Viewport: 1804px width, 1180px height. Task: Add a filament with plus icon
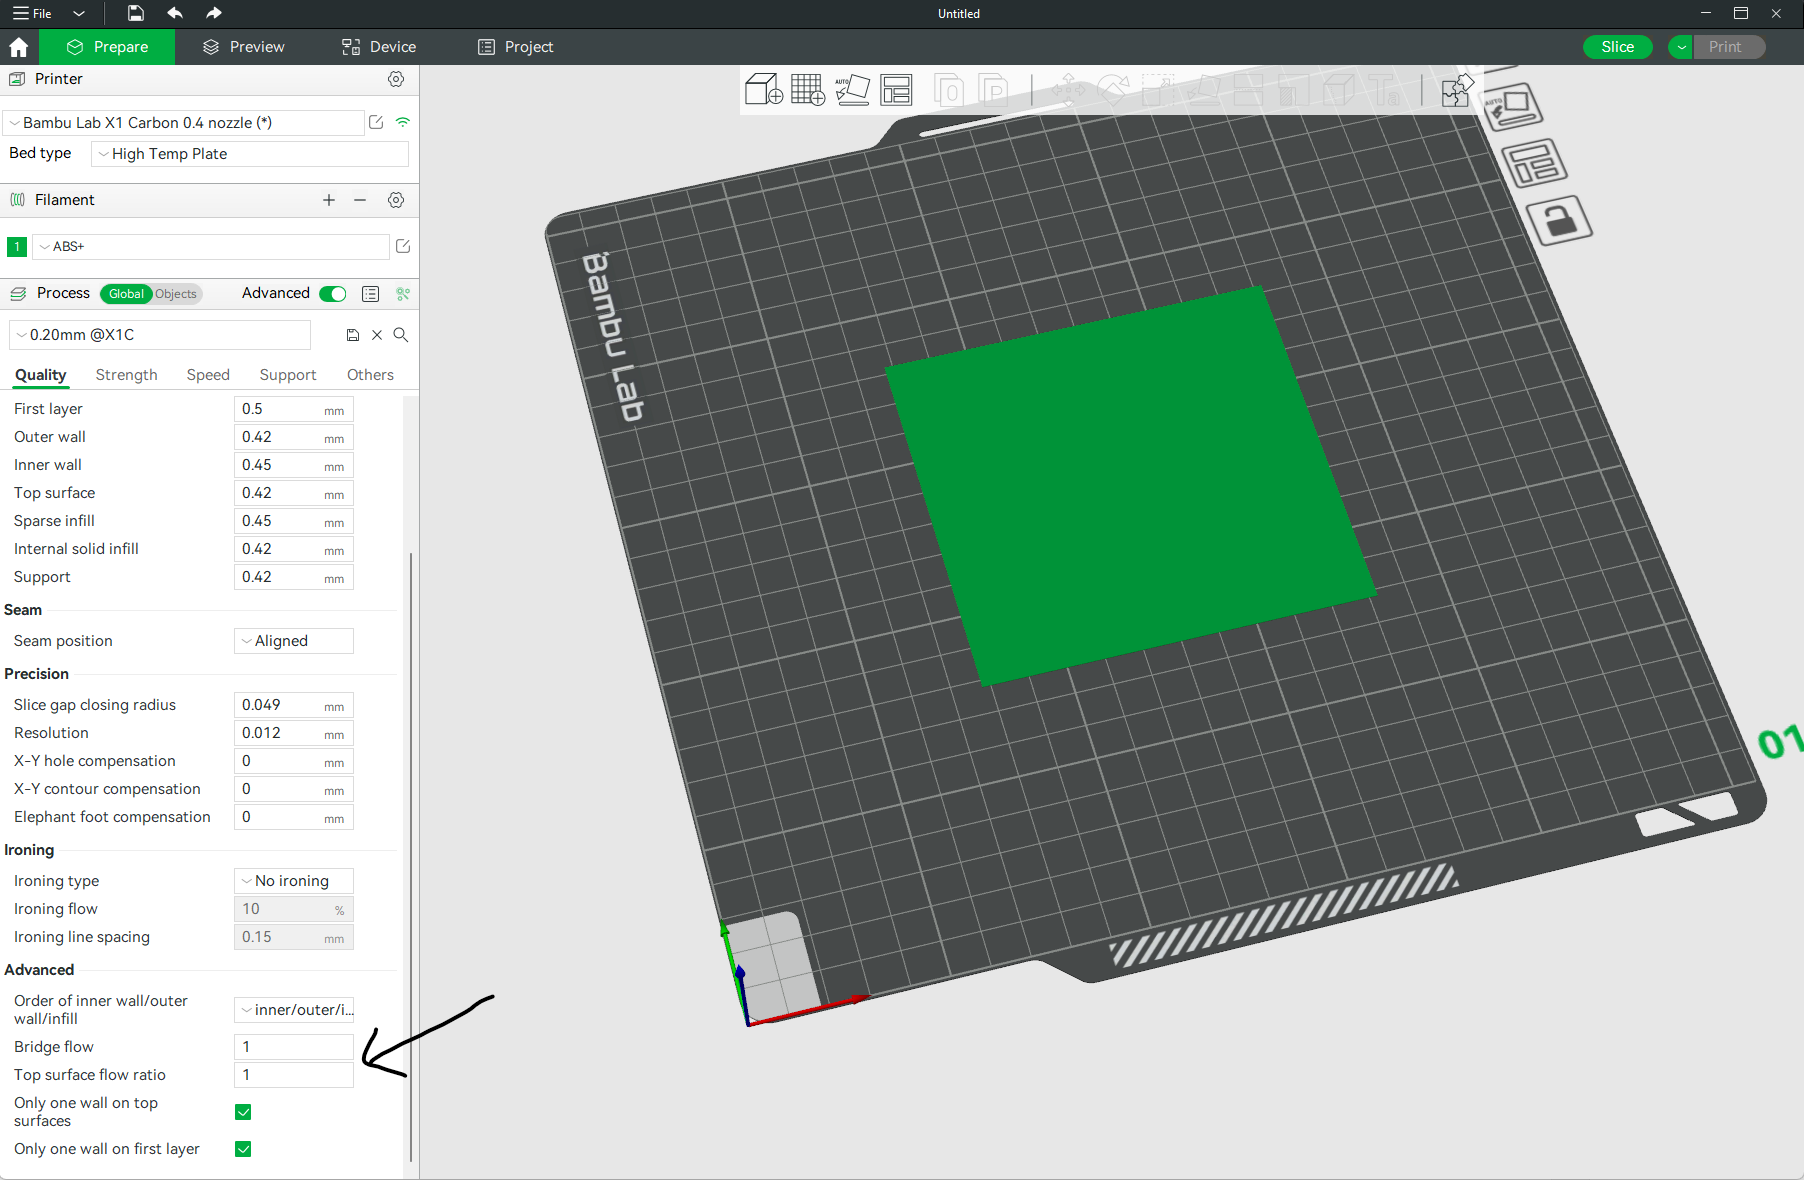(329, 200)
